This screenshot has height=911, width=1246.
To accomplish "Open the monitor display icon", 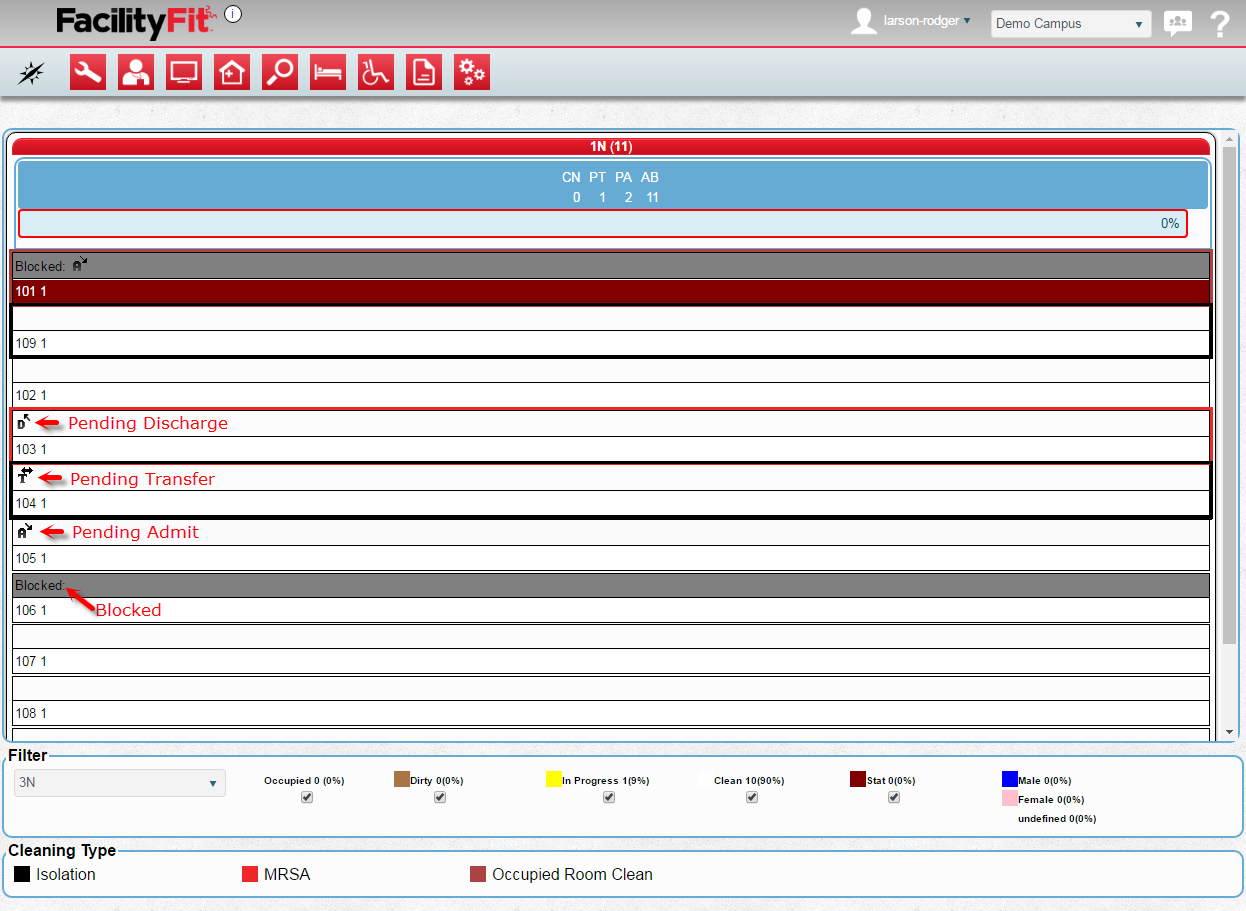I will [184, 72].
